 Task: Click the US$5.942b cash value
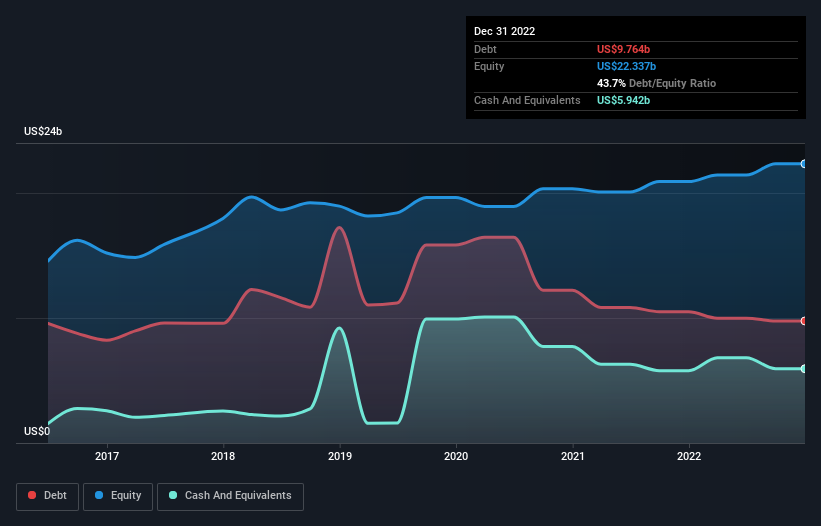click(623, 100)
